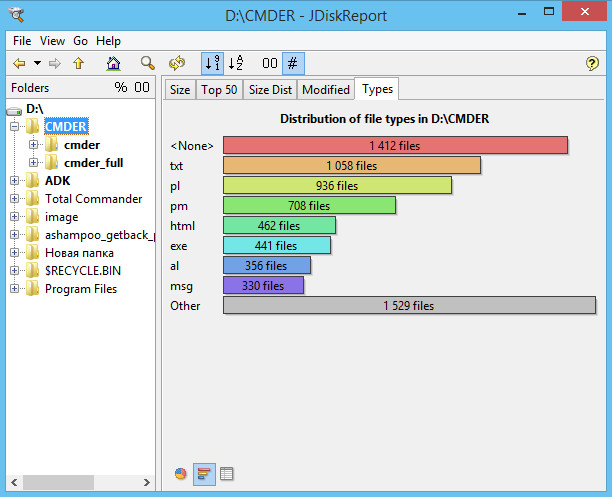
Task: Toggle sort by size toolbar button
Action: coord(212,63)
